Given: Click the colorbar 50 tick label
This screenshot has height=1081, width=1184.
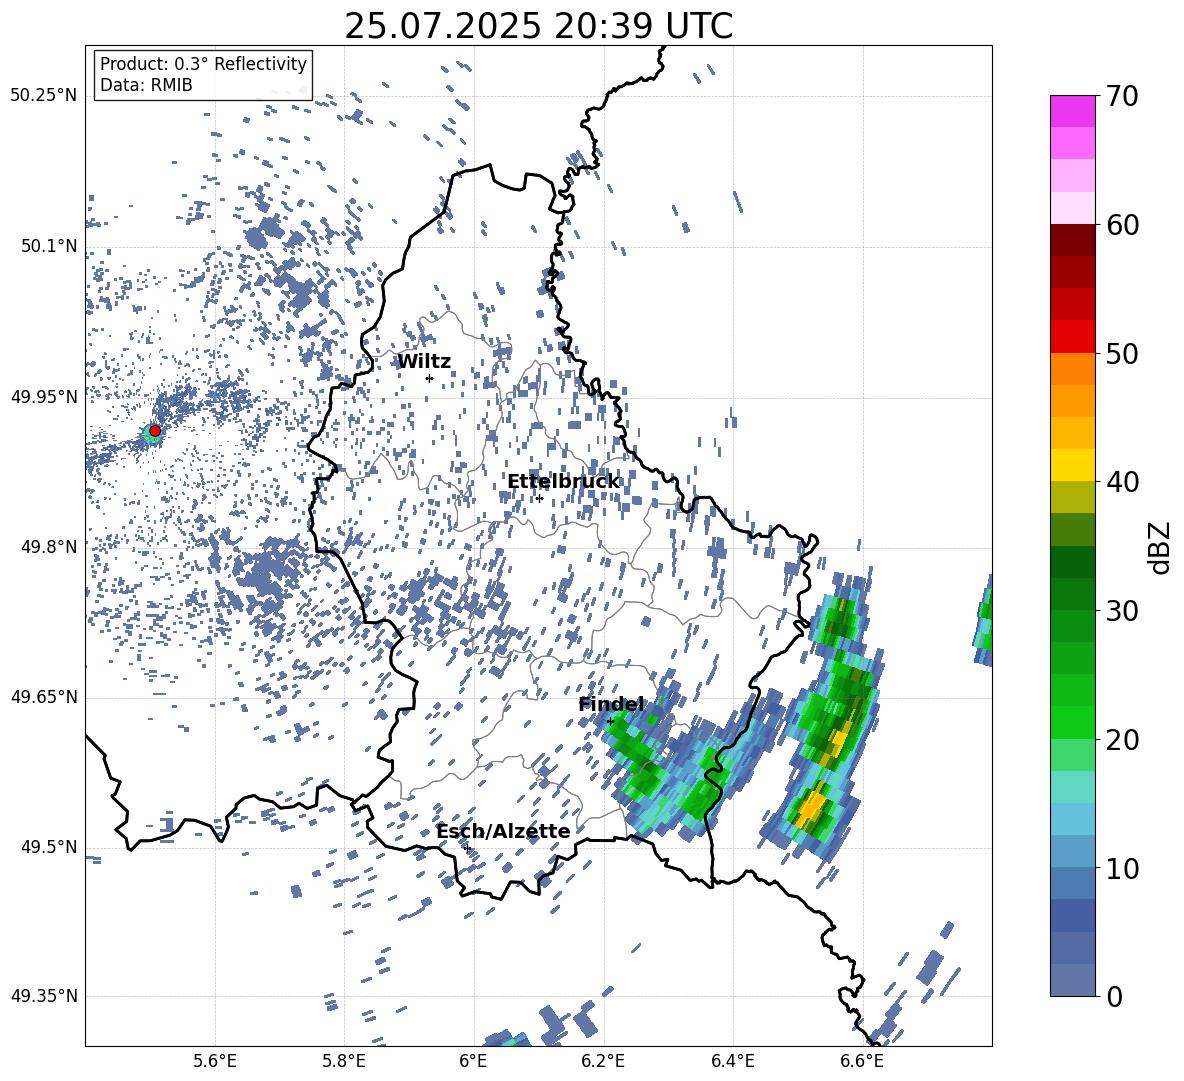Looking at the screenshot, I should (x=1122, y=353).
